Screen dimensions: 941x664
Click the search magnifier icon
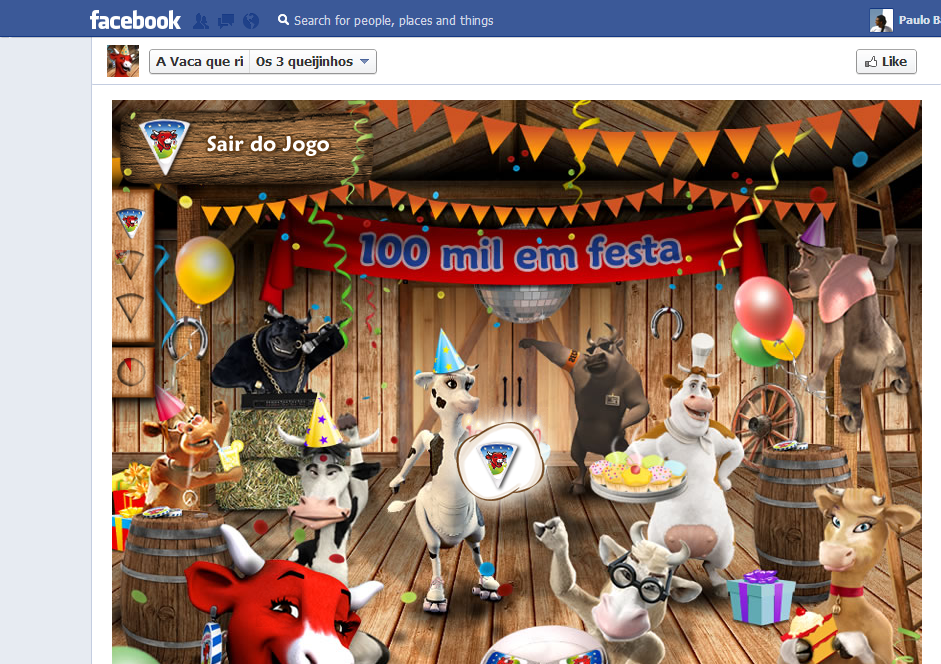point(283,20)
